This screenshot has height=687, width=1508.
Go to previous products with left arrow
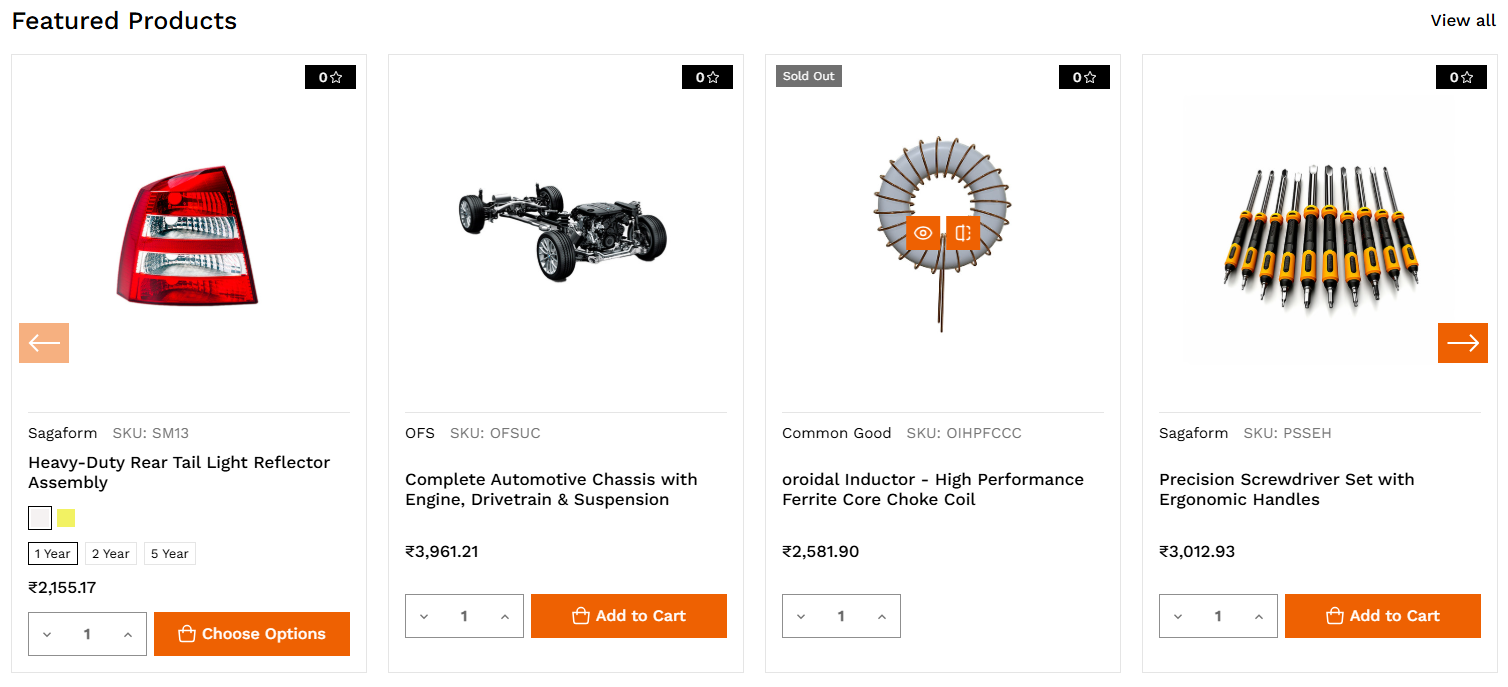(44, 343)
